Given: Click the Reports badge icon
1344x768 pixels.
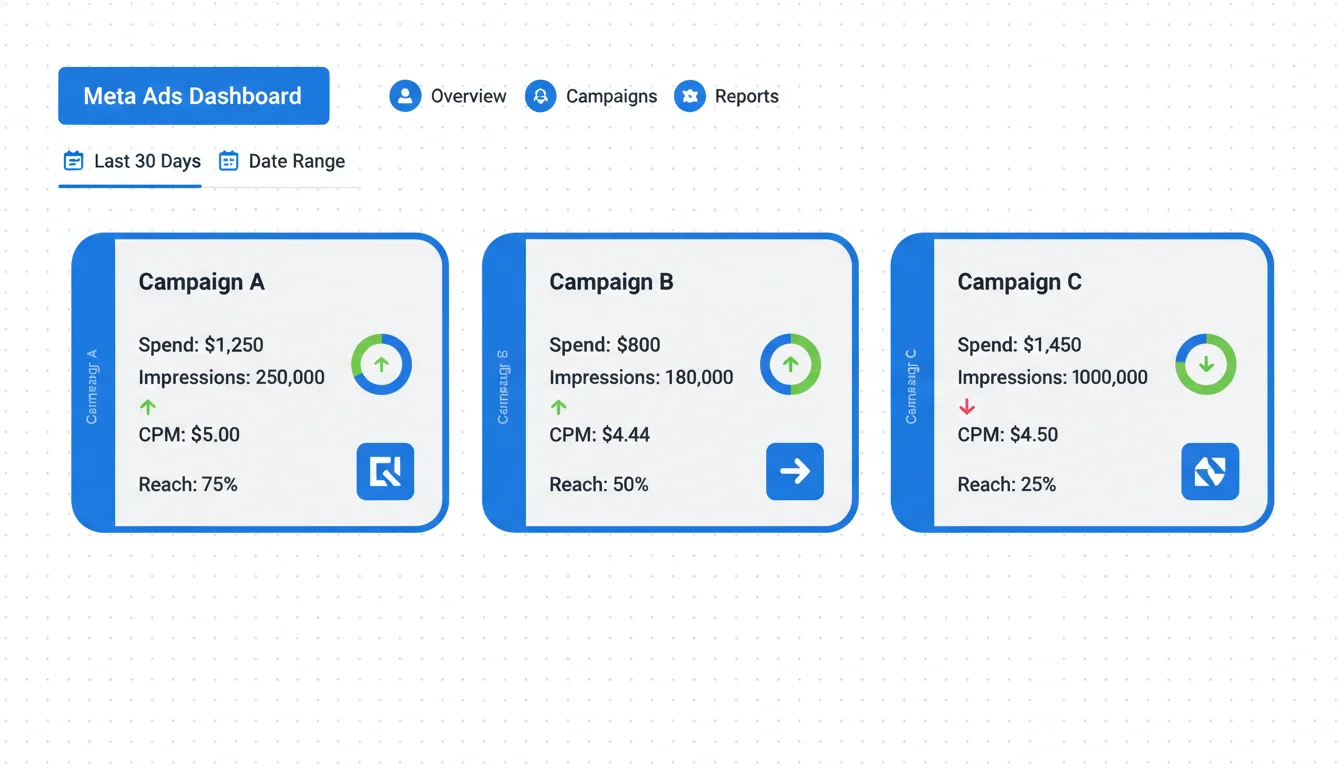Looking at the screenshot, I should pos(689,96).
